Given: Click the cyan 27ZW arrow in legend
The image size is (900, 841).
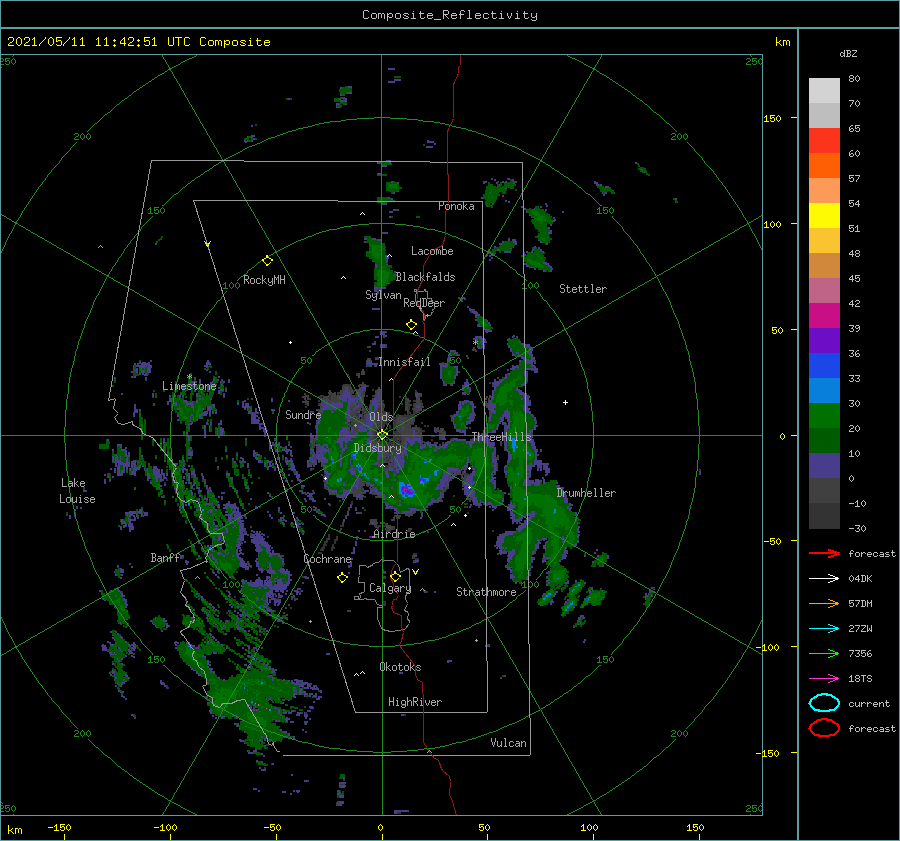Looking at the screenshot, I should click(824, 629).
